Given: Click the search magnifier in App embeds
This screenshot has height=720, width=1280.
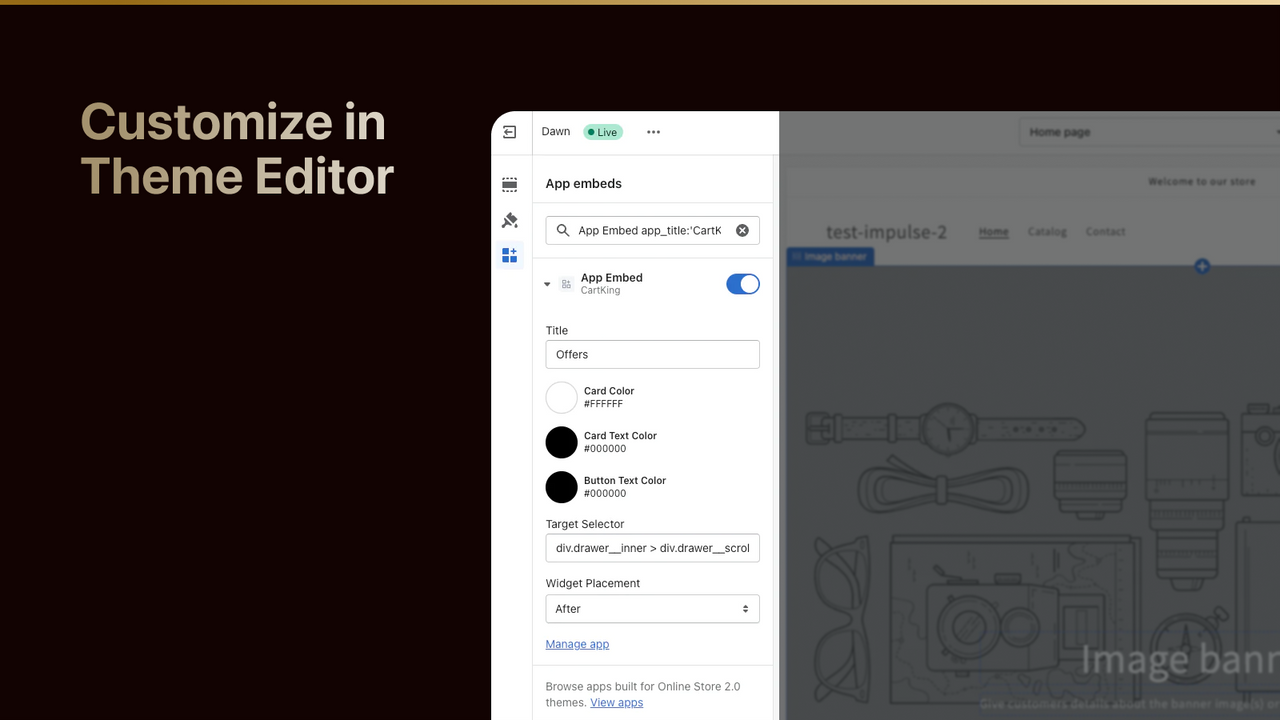Looking at the screenshot, I should pyautogui.click(x=562, y=230).
